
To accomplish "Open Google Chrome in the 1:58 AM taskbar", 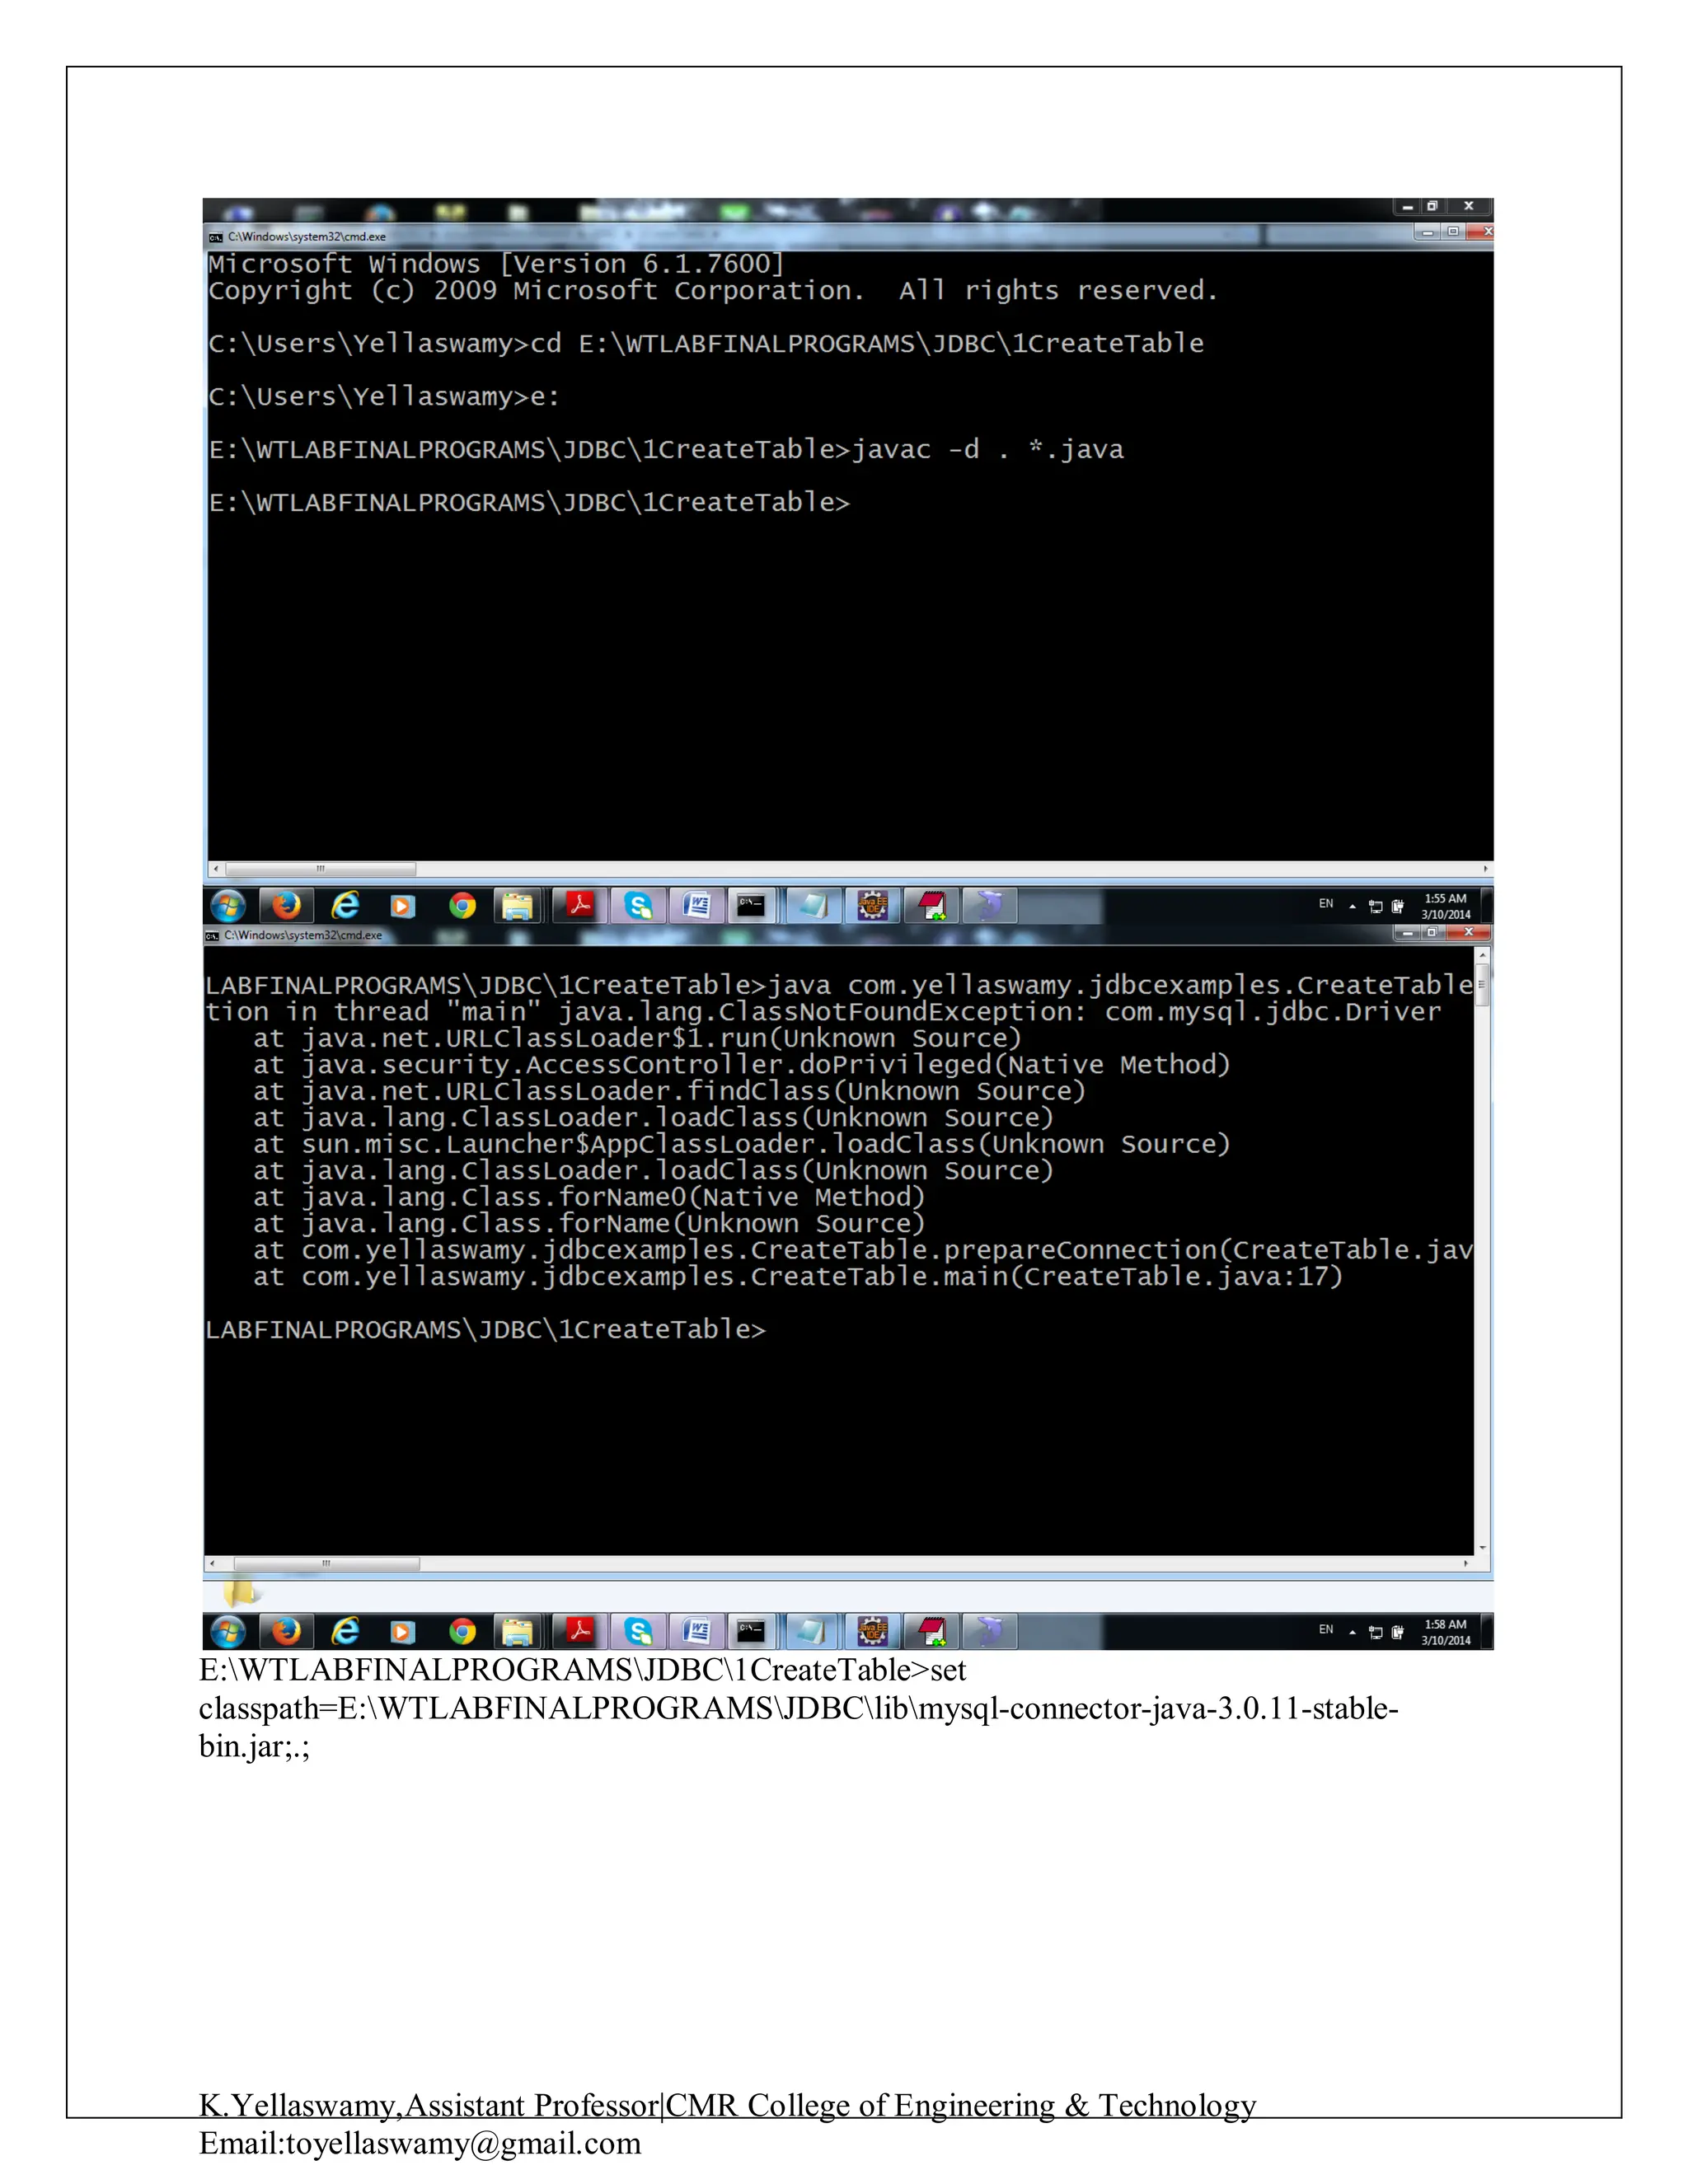I will (x=462, y=1632).
